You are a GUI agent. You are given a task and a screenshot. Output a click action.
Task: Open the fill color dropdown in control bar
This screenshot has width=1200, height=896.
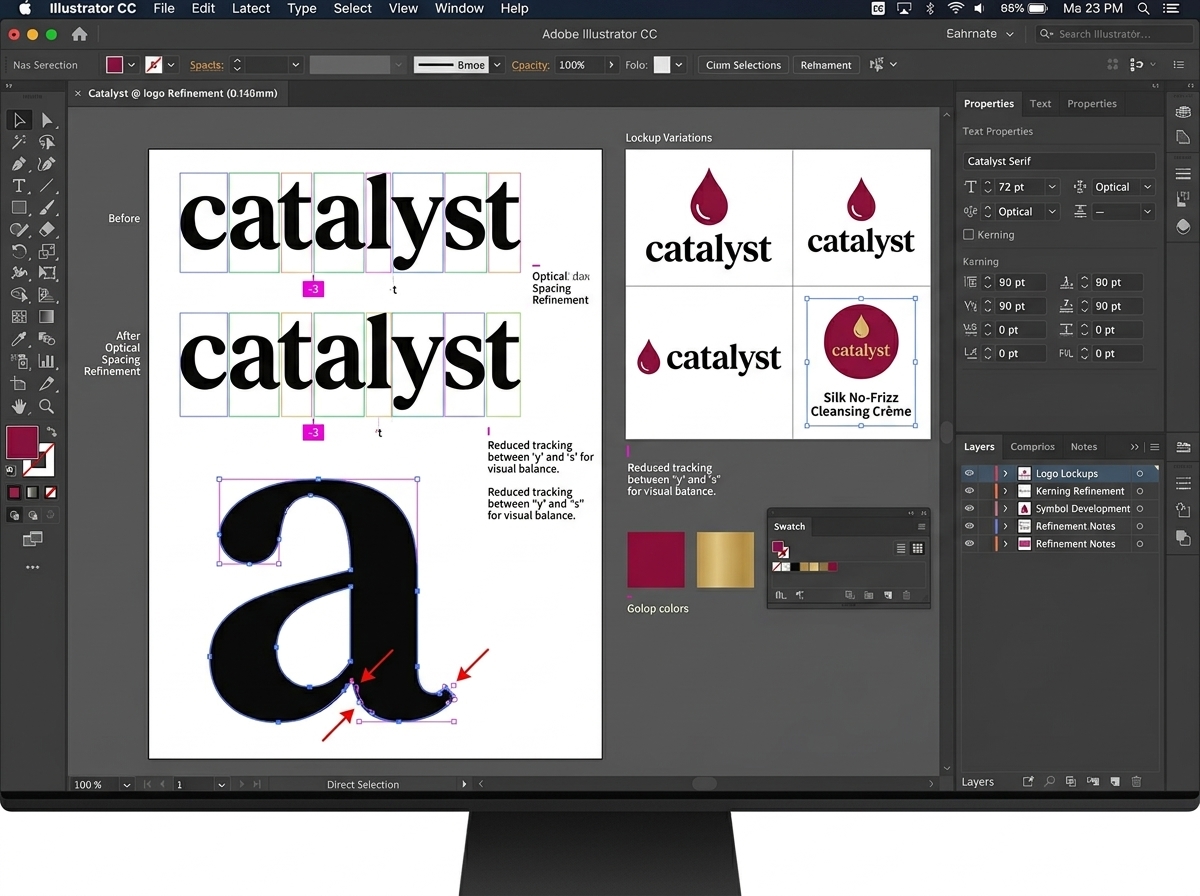[132, 65]
